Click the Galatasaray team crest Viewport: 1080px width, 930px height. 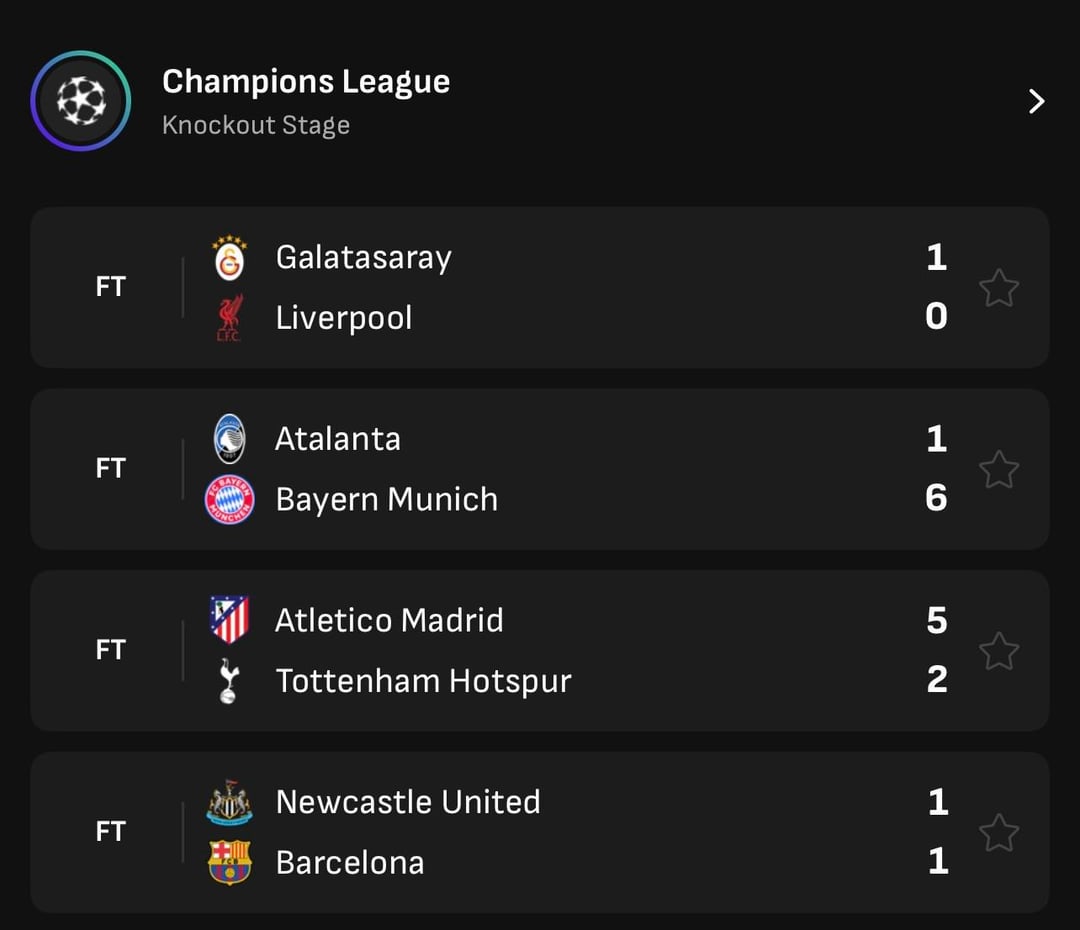pyautogui.click(x=229, y=259)
